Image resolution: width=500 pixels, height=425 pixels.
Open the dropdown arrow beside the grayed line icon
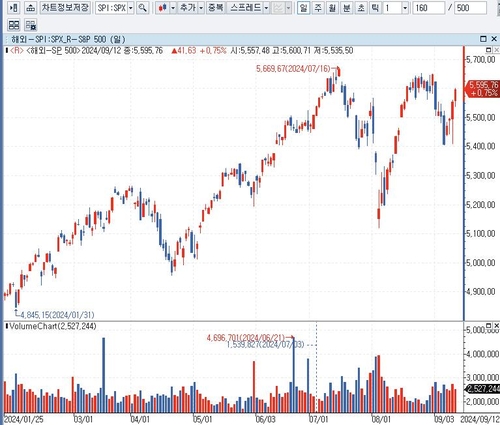point(288,8)
